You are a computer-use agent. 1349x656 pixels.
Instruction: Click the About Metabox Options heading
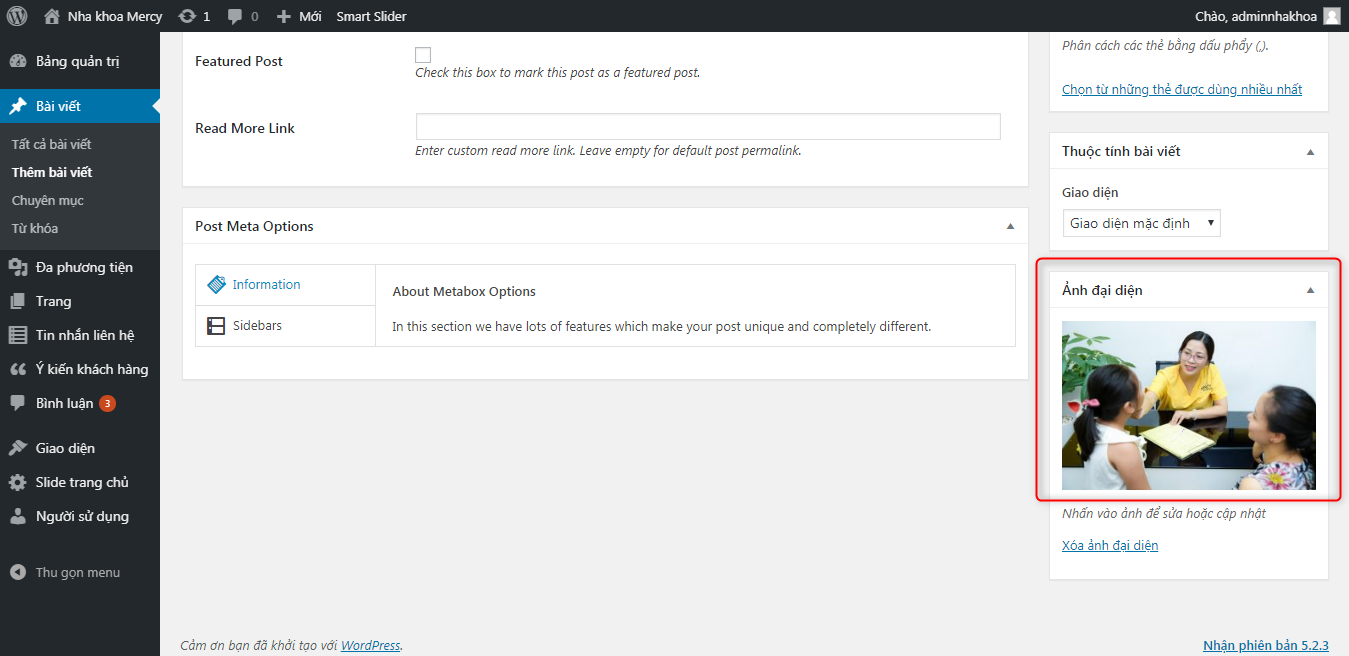coord(464,292)
